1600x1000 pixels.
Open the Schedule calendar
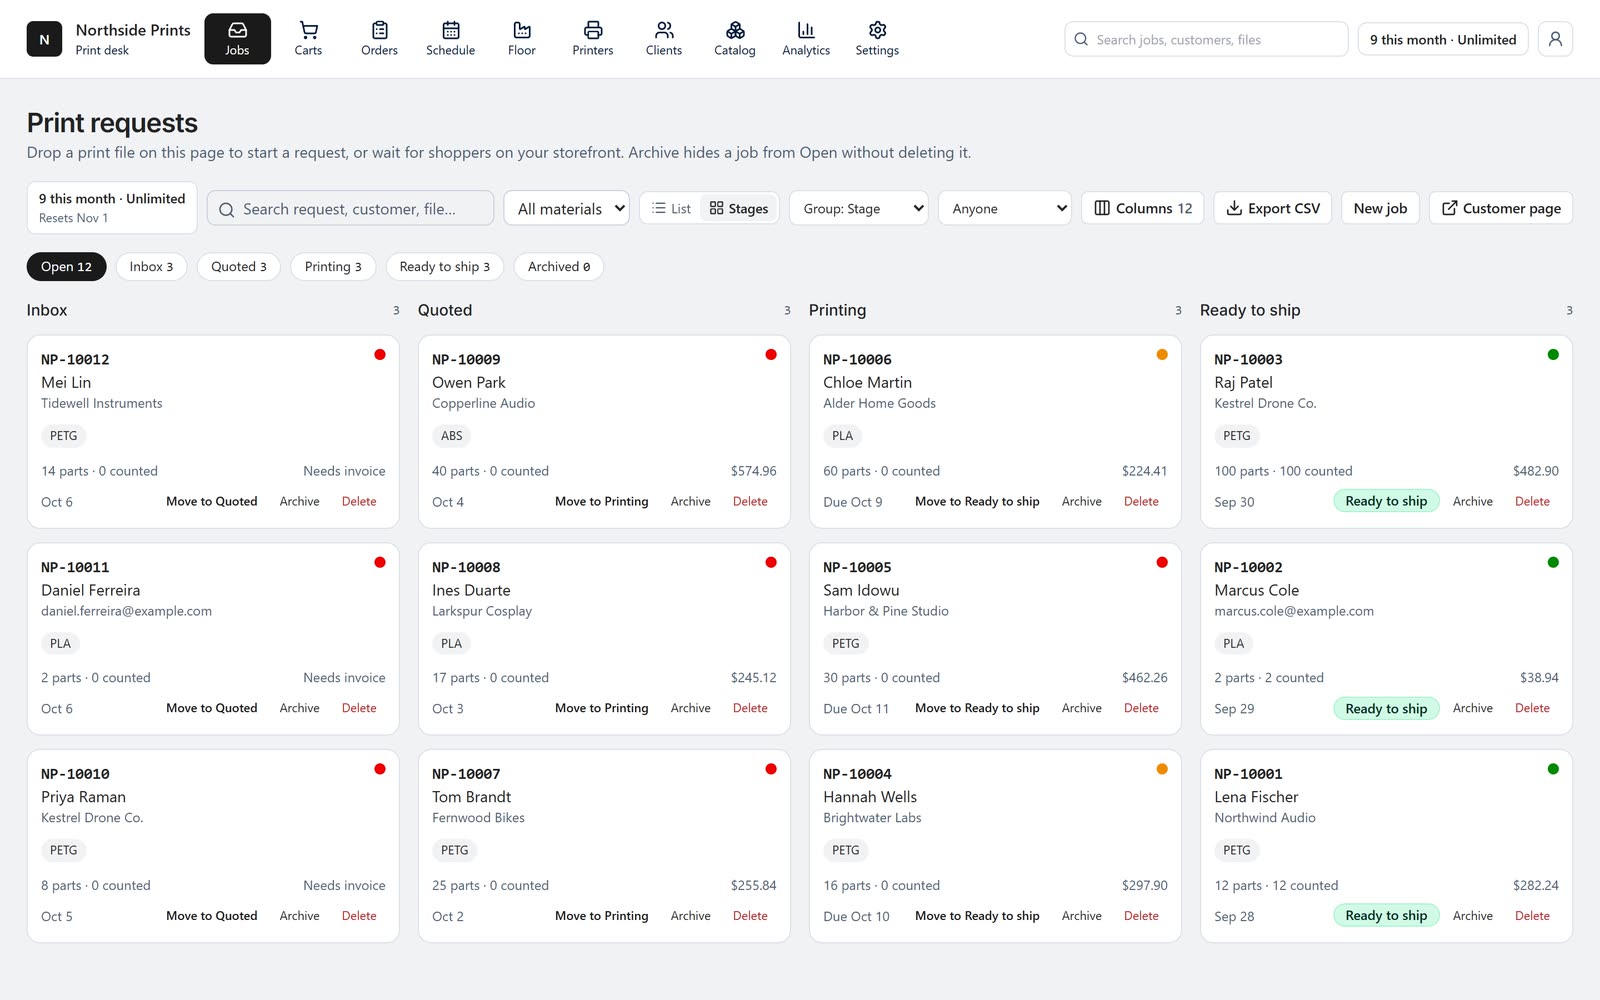[450, 39]
